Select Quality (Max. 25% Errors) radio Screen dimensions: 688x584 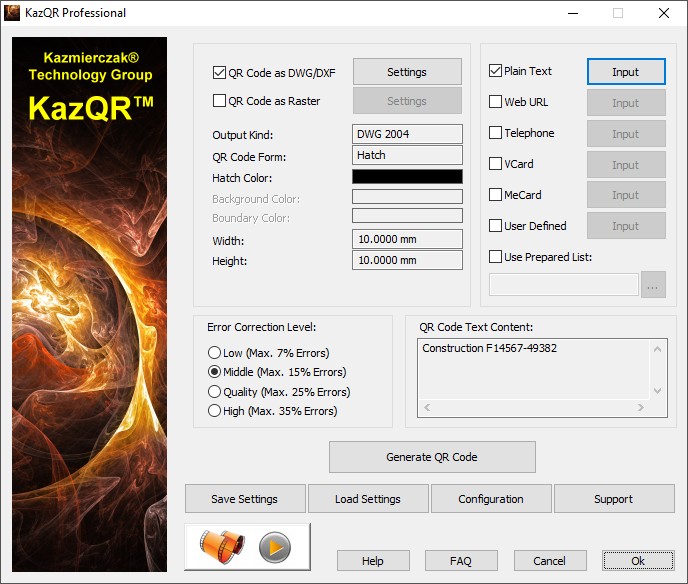pos(214,391)
